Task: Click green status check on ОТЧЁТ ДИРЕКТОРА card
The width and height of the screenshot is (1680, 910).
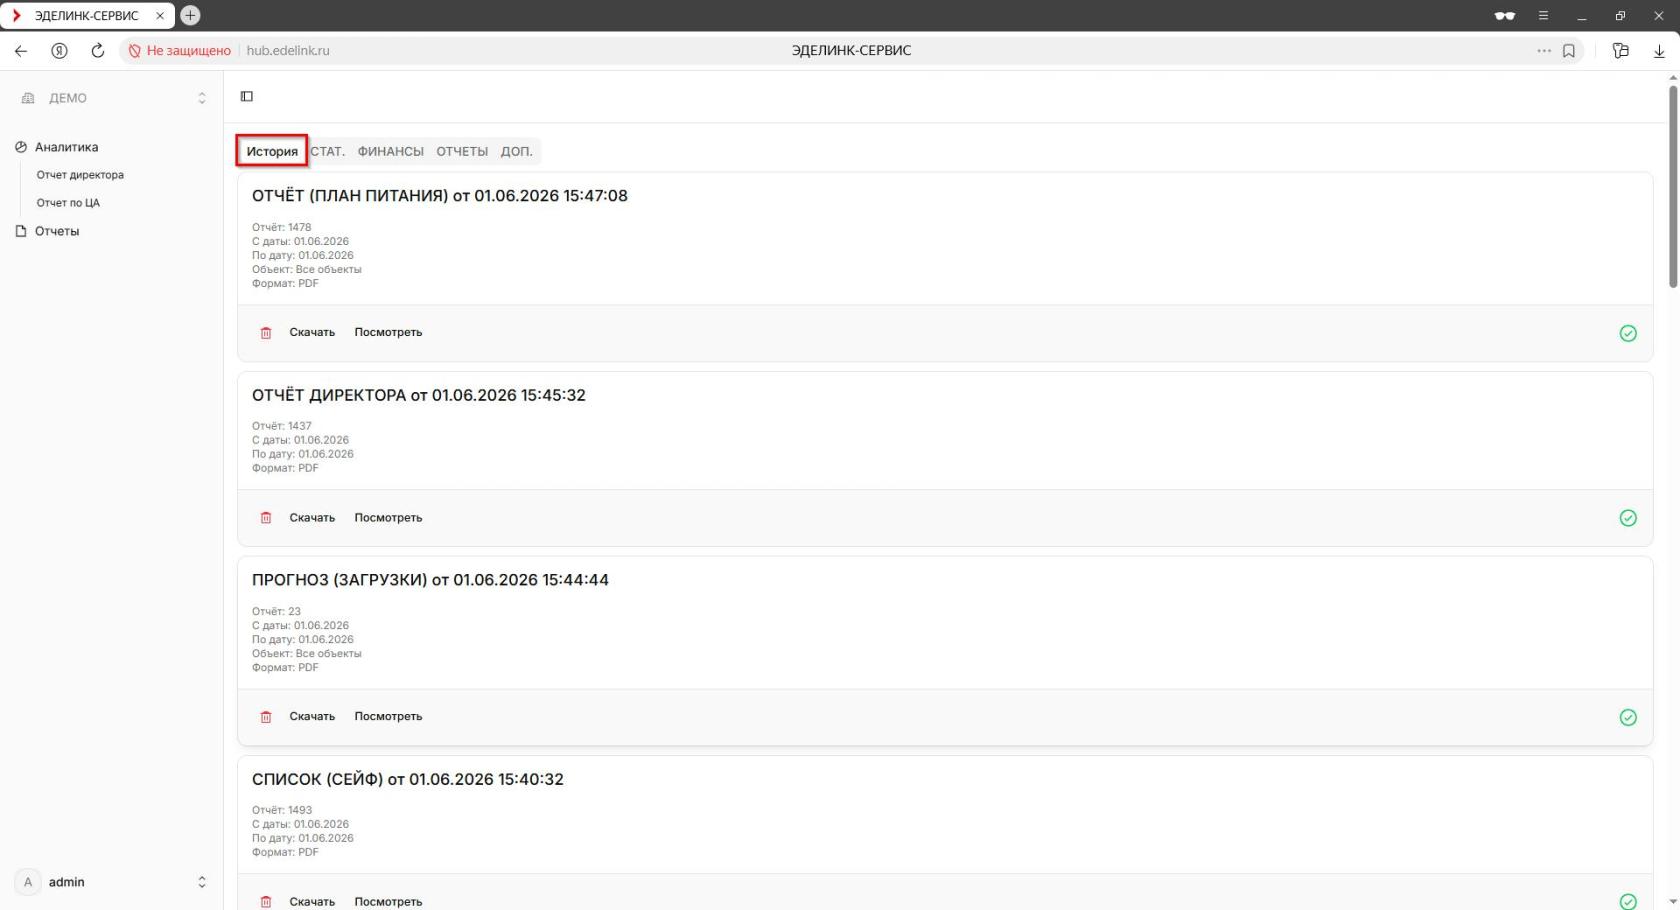Action: [x=1628, y=518]
